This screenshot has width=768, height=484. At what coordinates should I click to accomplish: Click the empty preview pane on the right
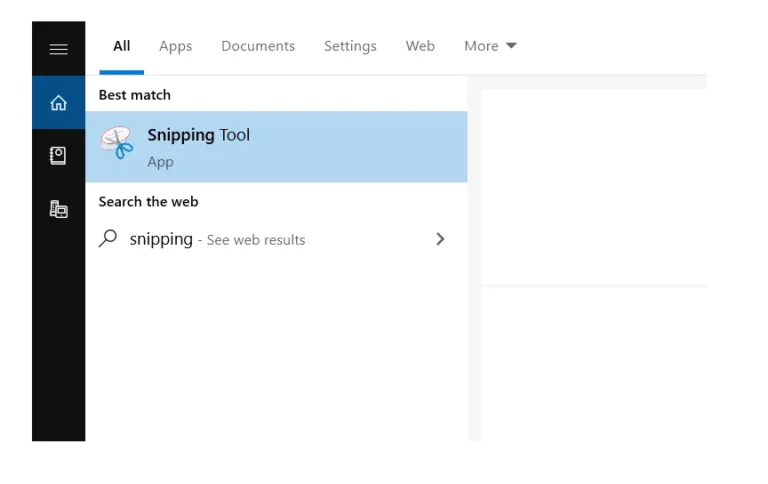594,187
